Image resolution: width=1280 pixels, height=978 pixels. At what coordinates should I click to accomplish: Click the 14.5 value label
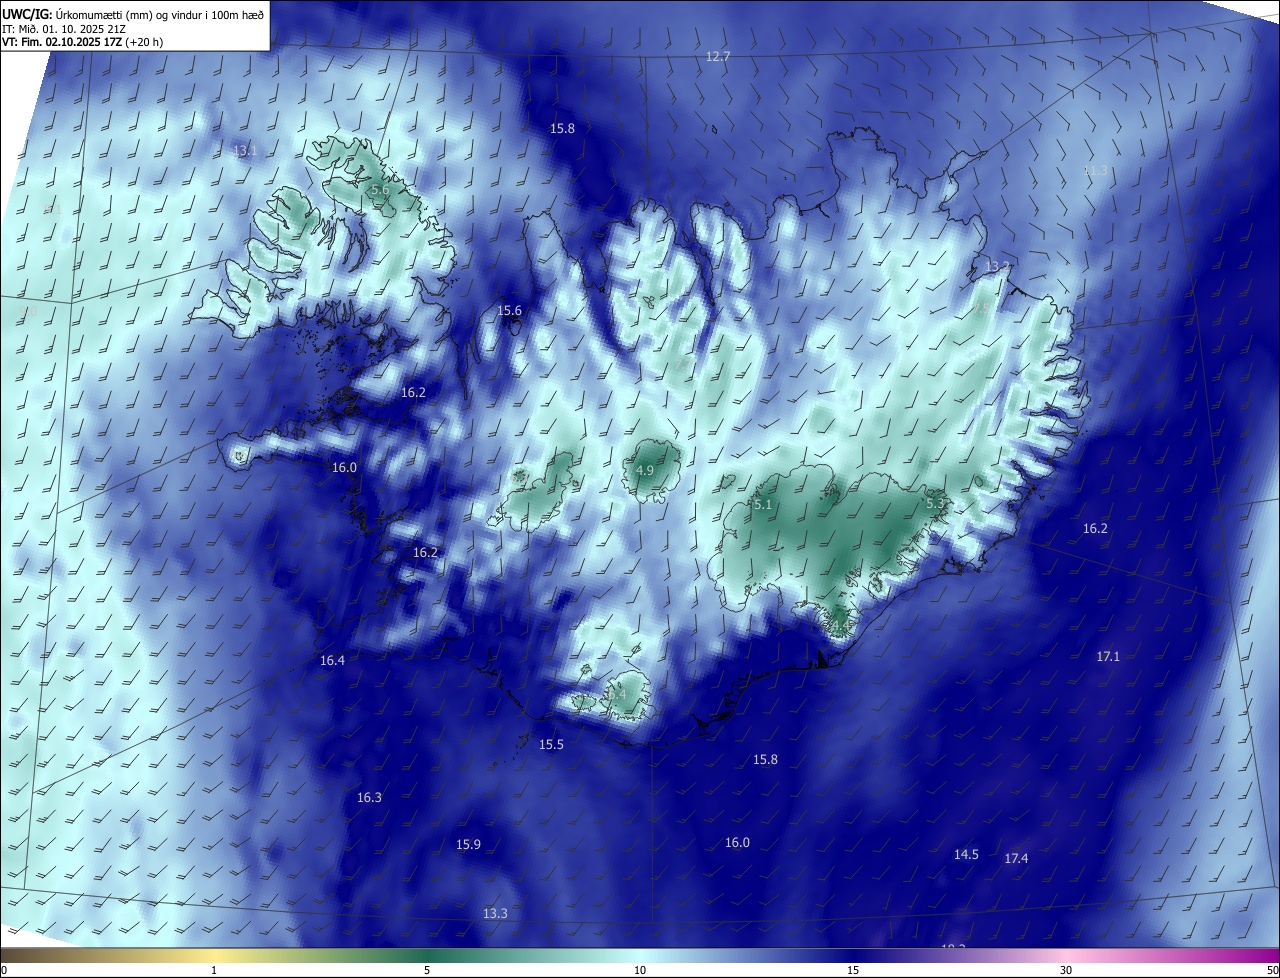(966, 855)
